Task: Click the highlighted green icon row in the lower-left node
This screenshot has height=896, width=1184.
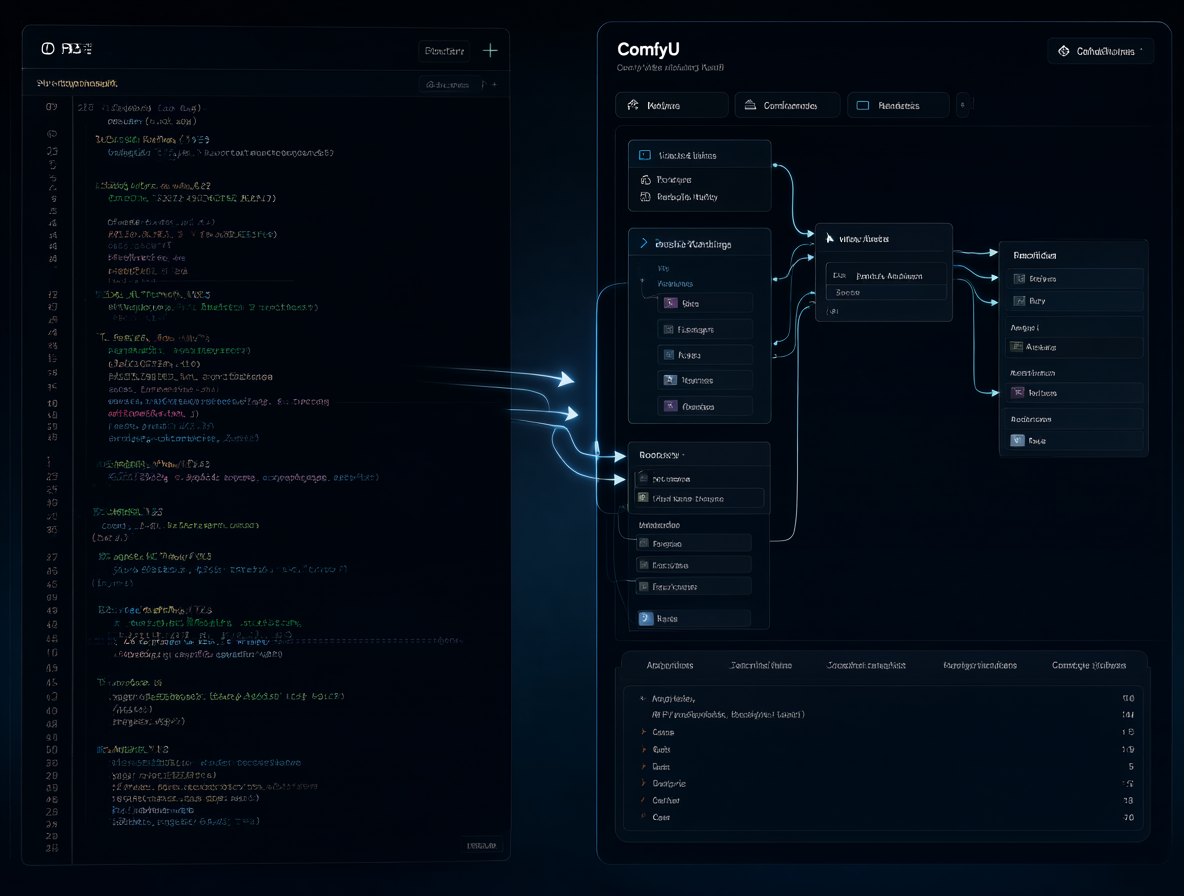Action: [x=699, y=498]
